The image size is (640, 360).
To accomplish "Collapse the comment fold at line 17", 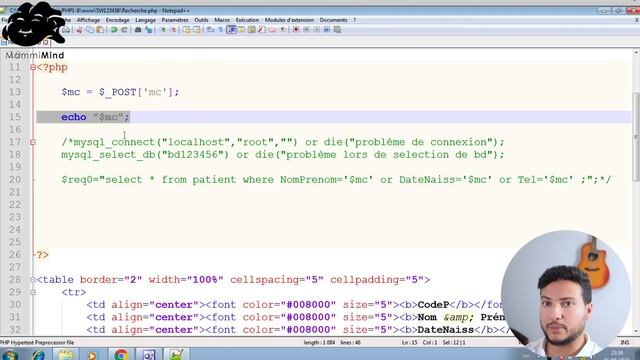I will pos(33,142).
